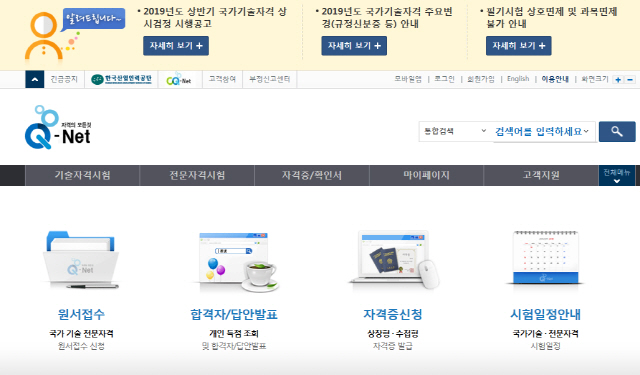This screenshot has height=375, width=640.
Task: Click the 로그인 link
Action: 444,79
